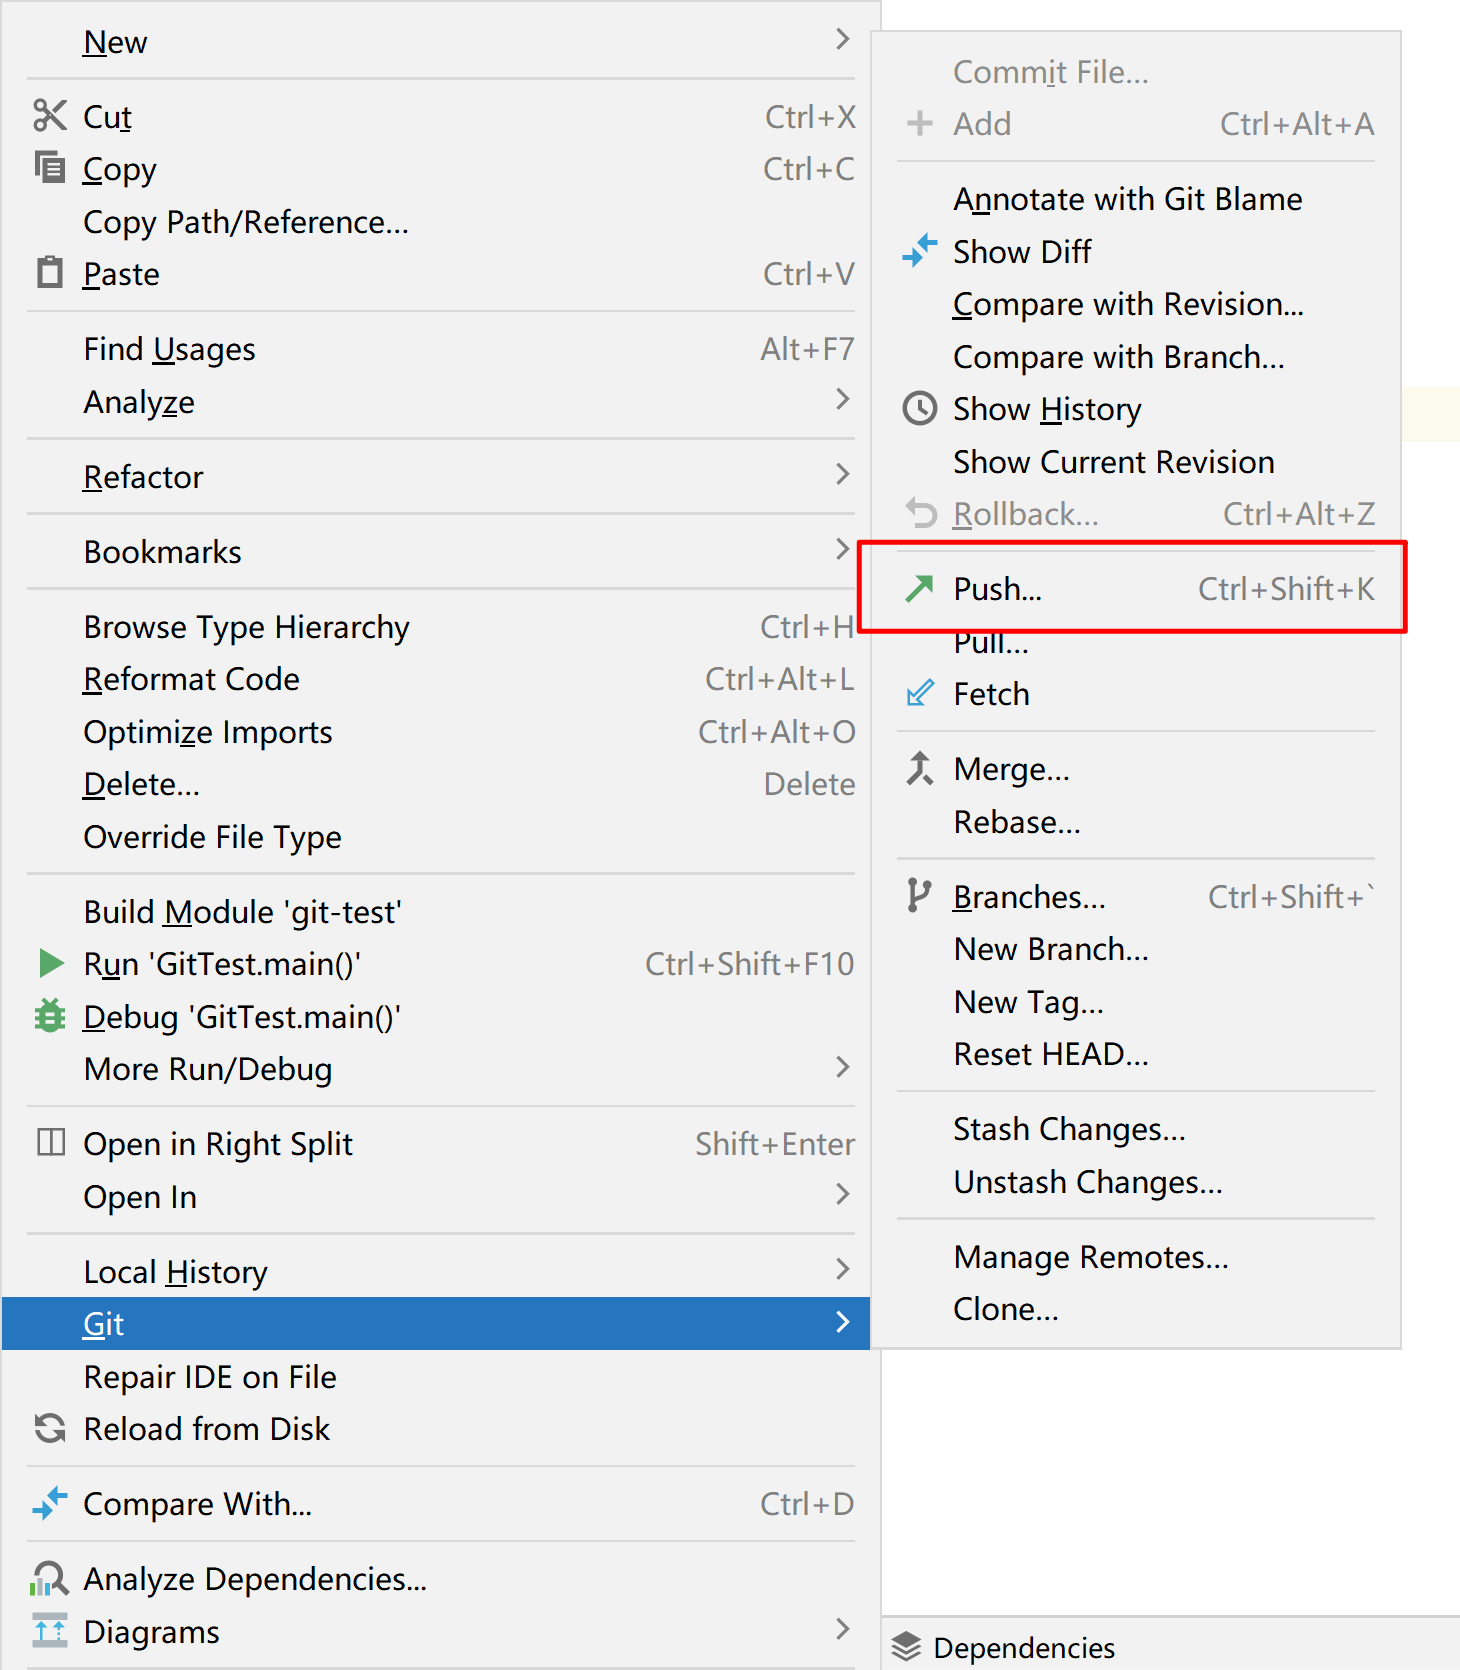Choose Stash Changes from Git menu
This screenshot has width=1460, height=1670.
point(1069,1129)
